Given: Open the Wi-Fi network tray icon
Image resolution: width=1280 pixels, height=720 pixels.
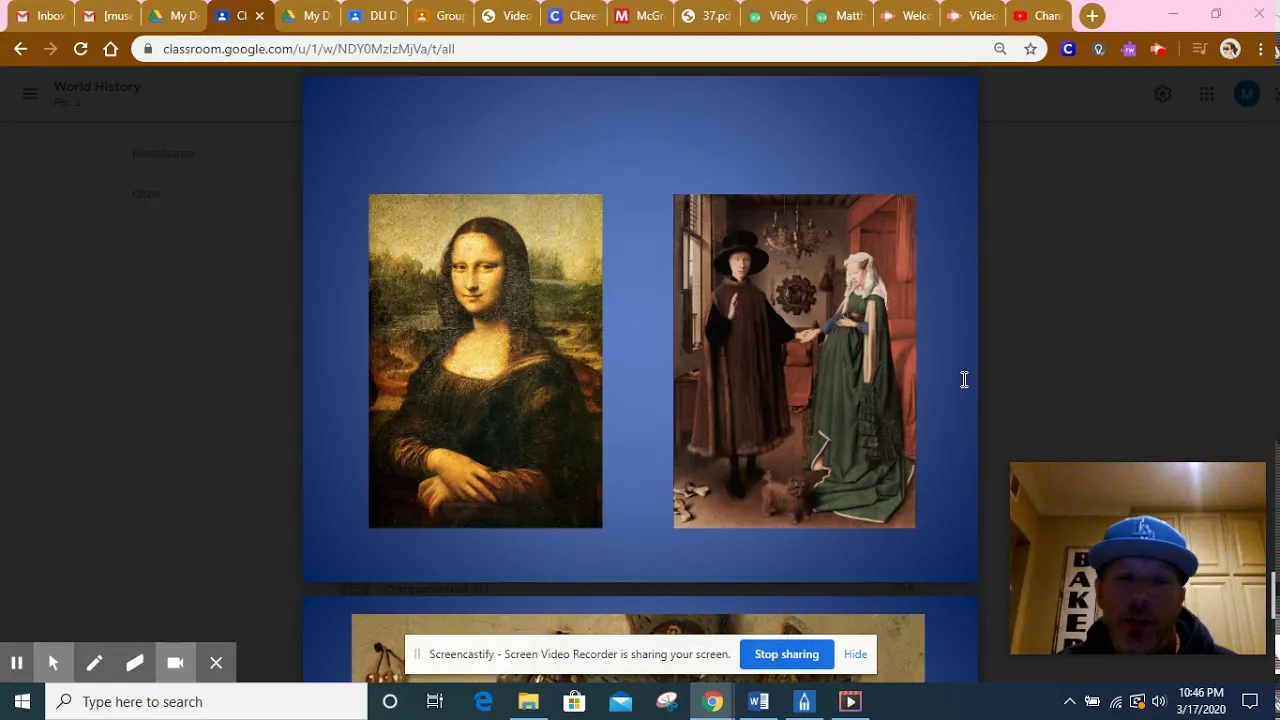Looking at the screenshot, I should click(1115, 702).
